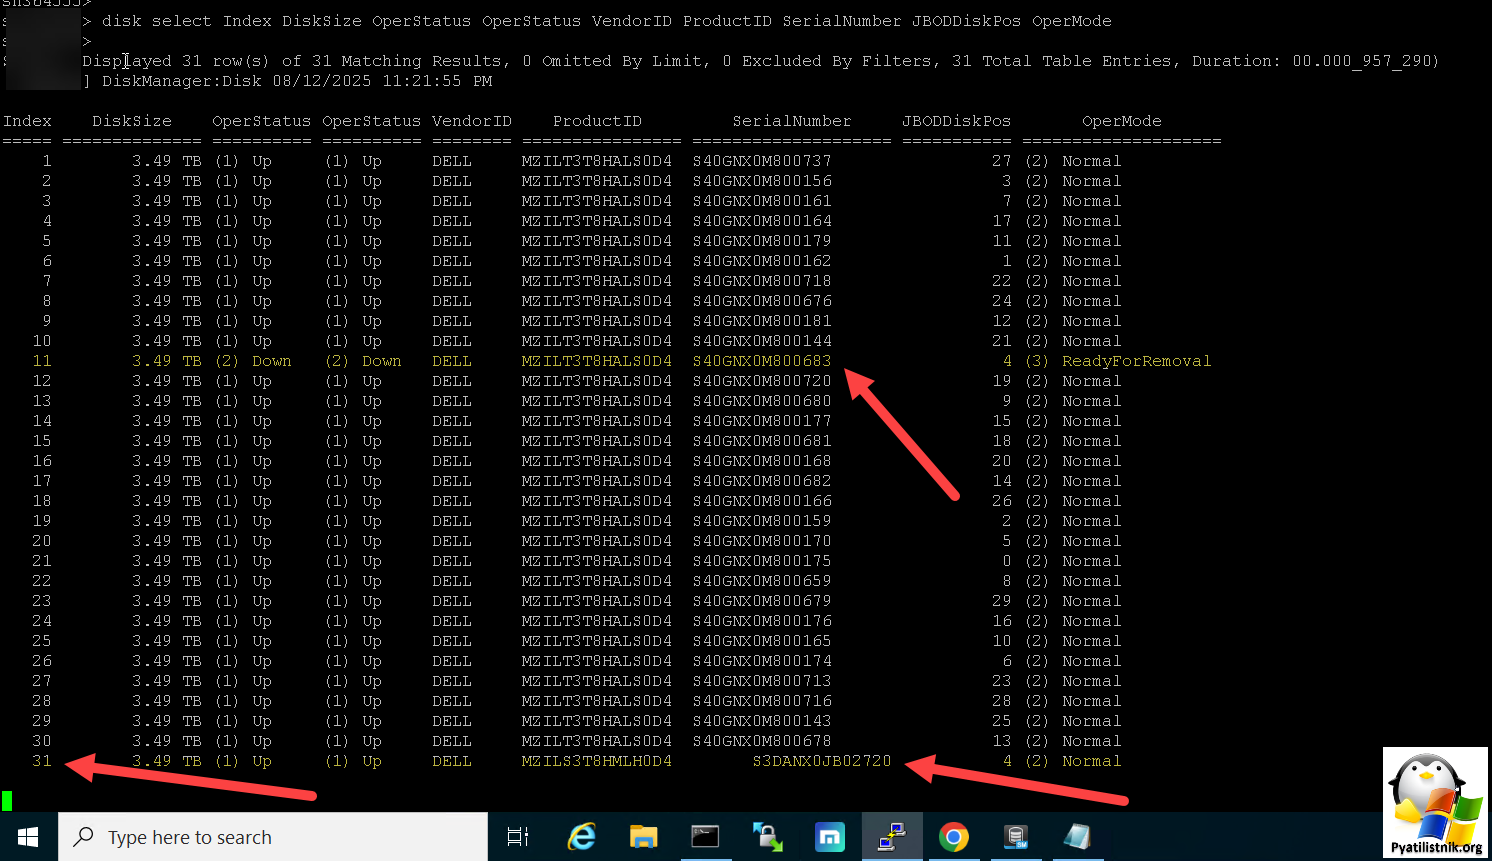Click the first 'Down' status in row 11

pos(272,361)
